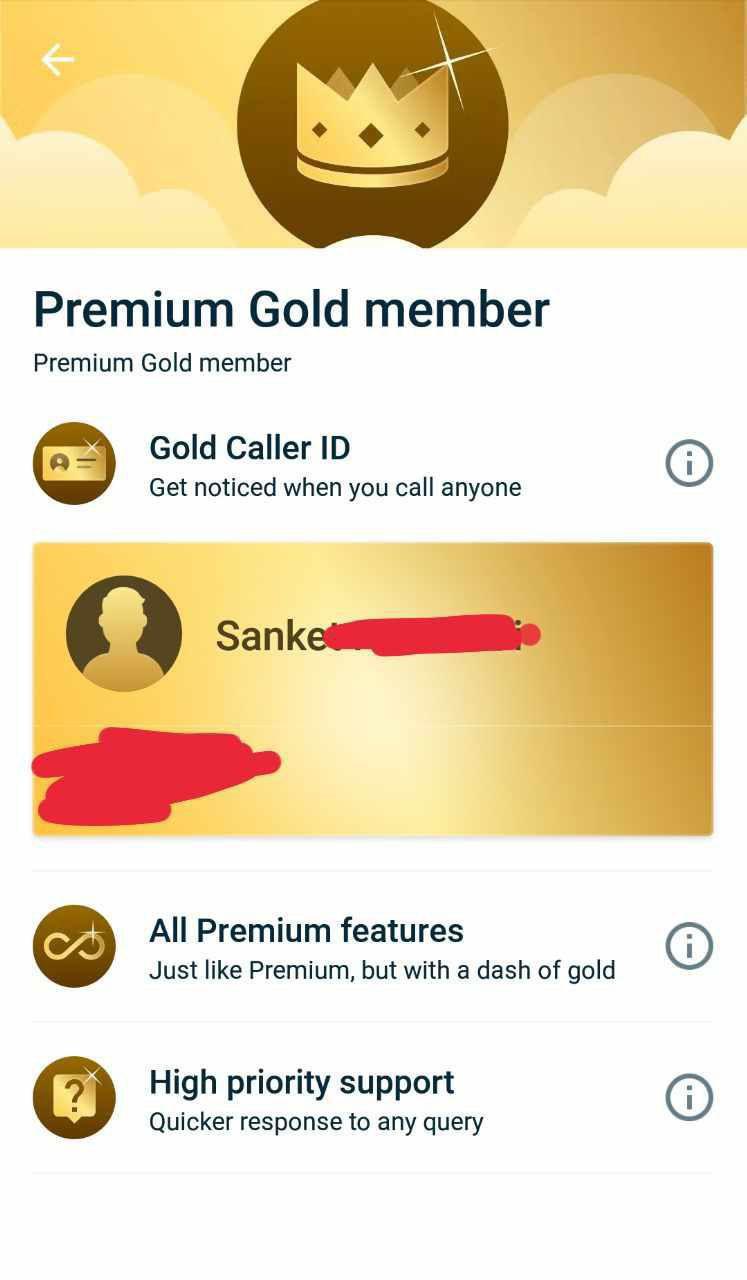The image size is (747, 1280).
Task: Tap the 'Premium Gold member' heading
Action: click(x=291, y=309)
